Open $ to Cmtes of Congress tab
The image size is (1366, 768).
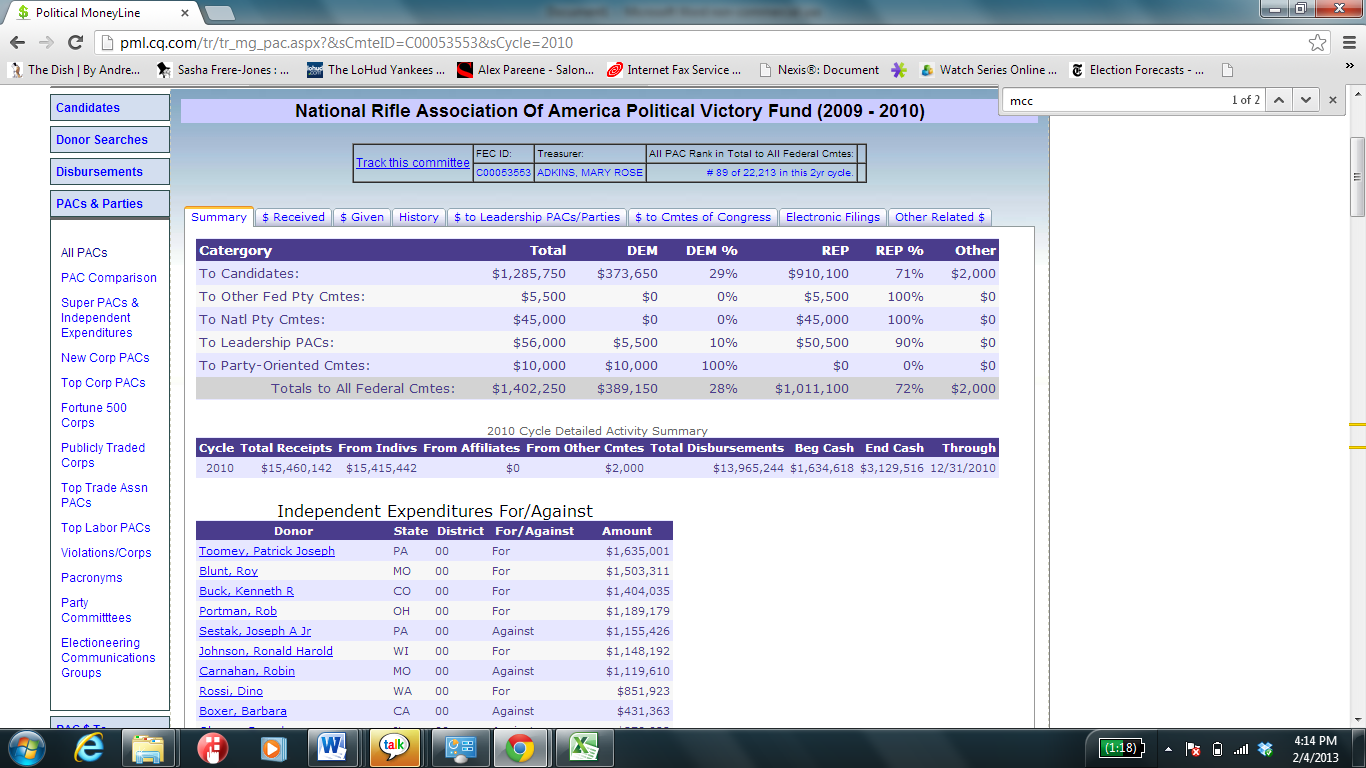point(703,217)
